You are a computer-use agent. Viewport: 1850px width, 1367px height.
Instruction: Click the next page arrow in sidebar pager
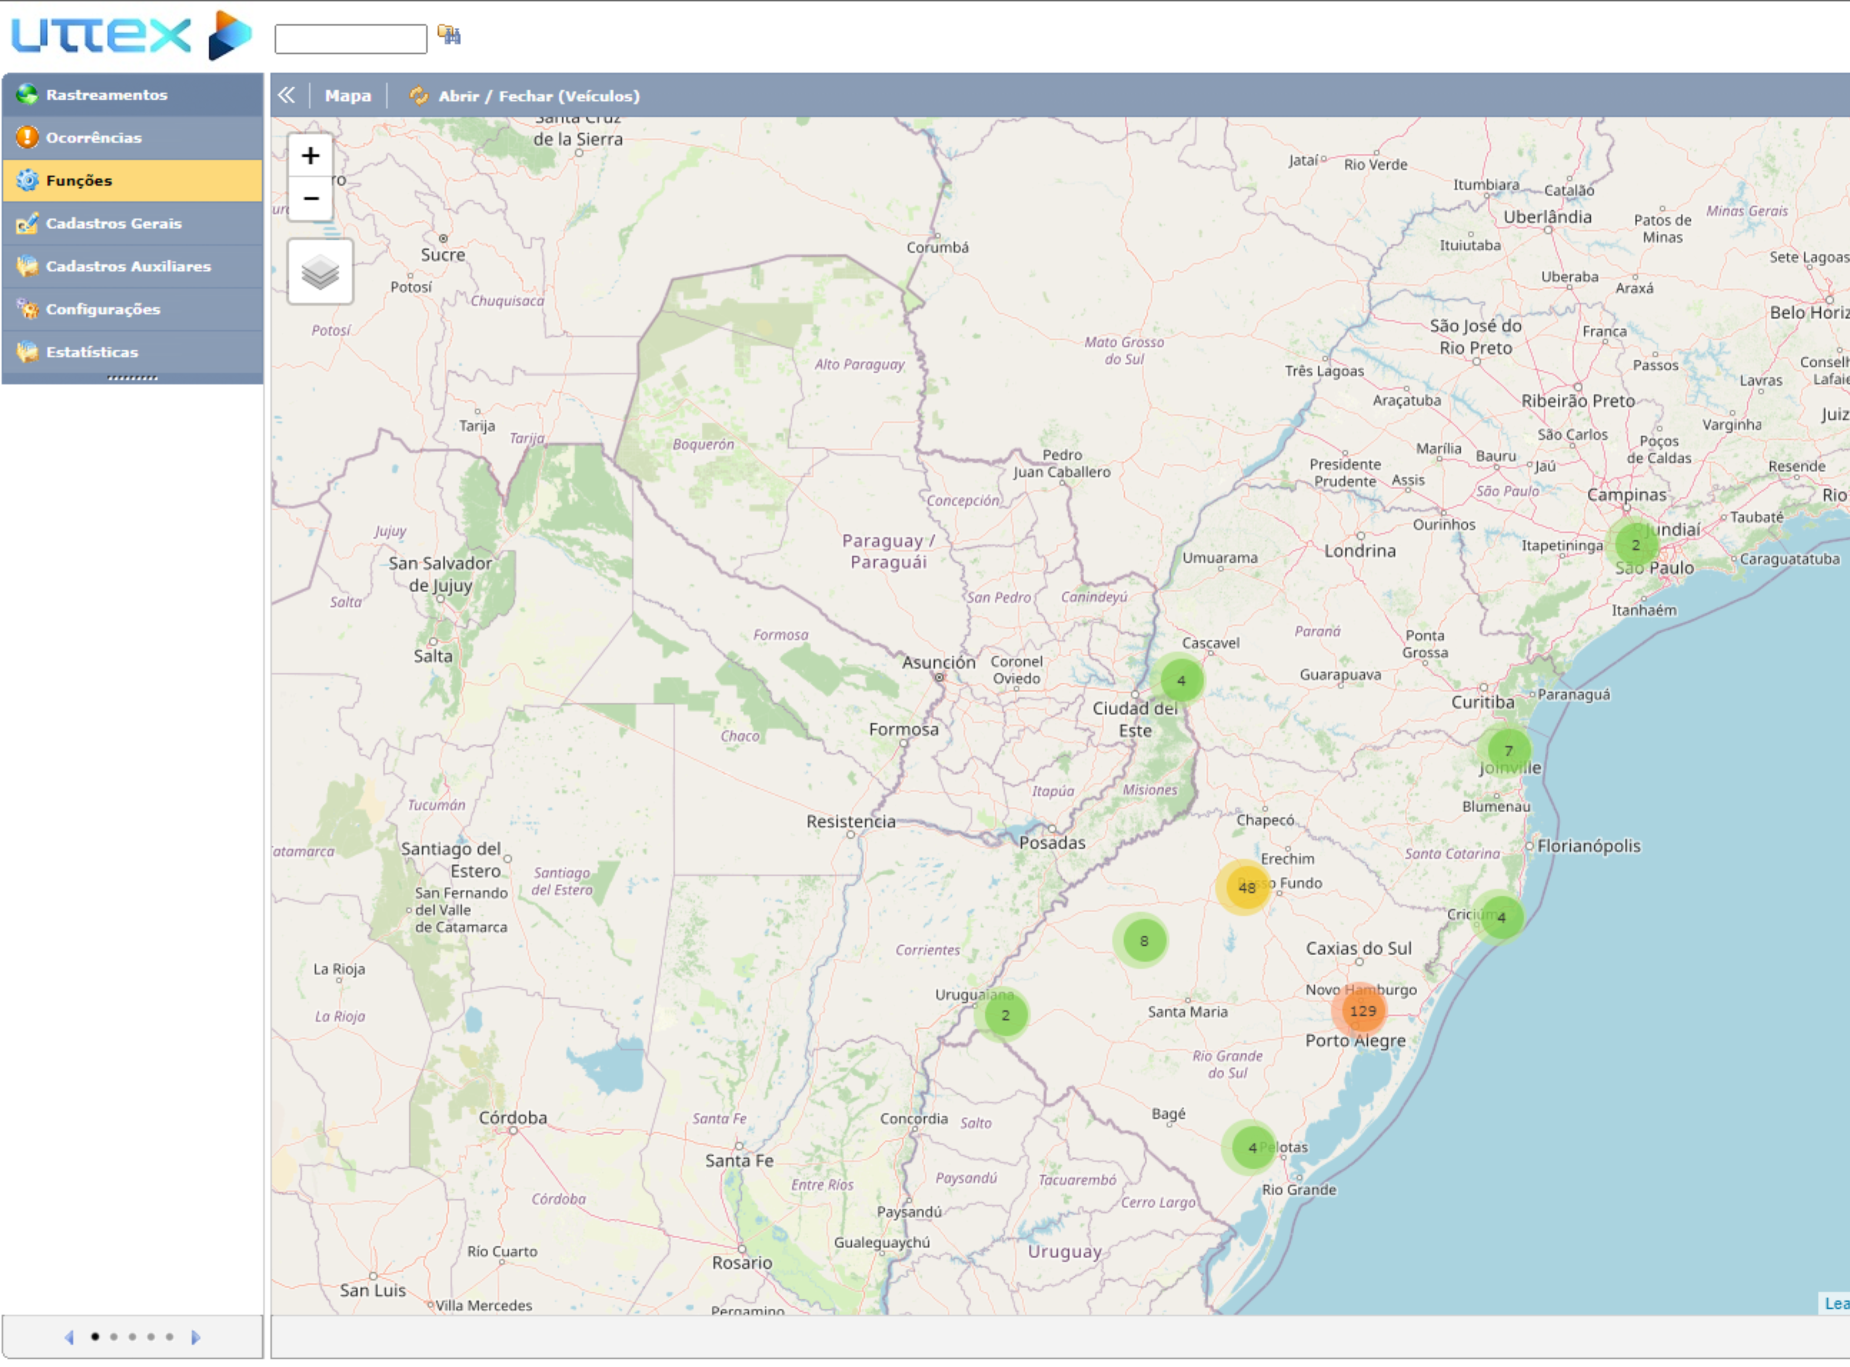196,1338
